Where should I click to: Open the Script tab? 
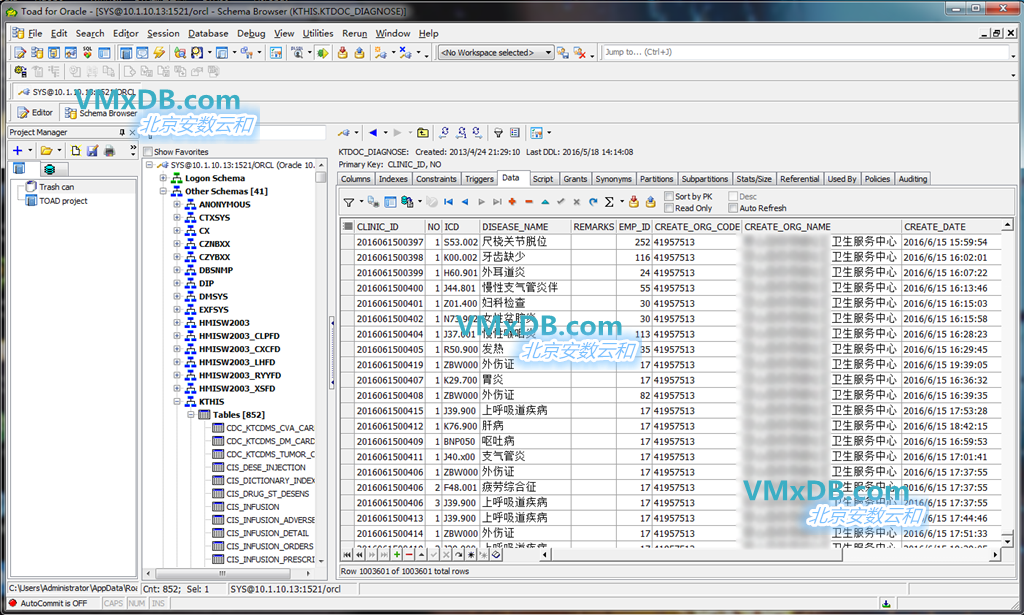coord(543,179)
